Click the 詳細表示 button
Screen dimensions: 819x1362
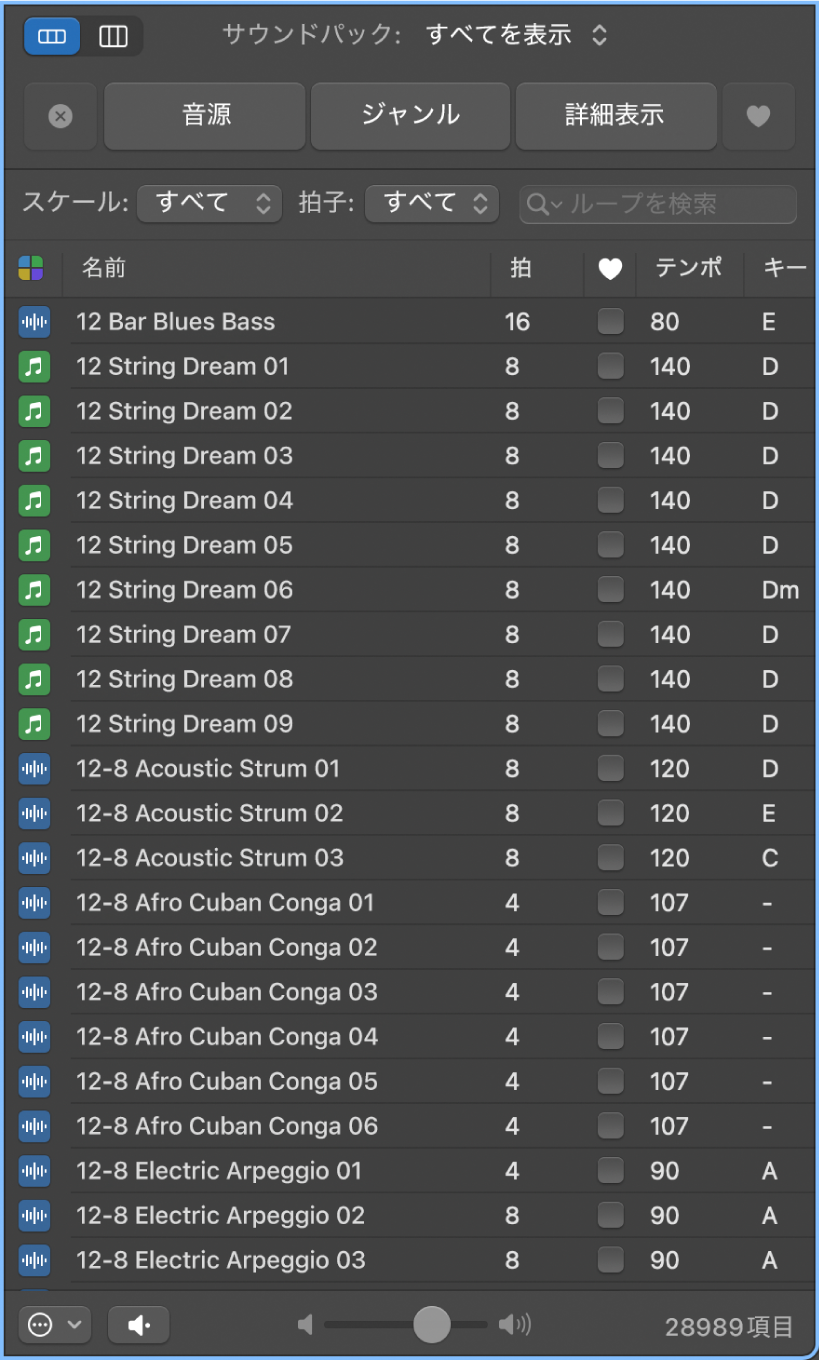(x=615, y=116)
